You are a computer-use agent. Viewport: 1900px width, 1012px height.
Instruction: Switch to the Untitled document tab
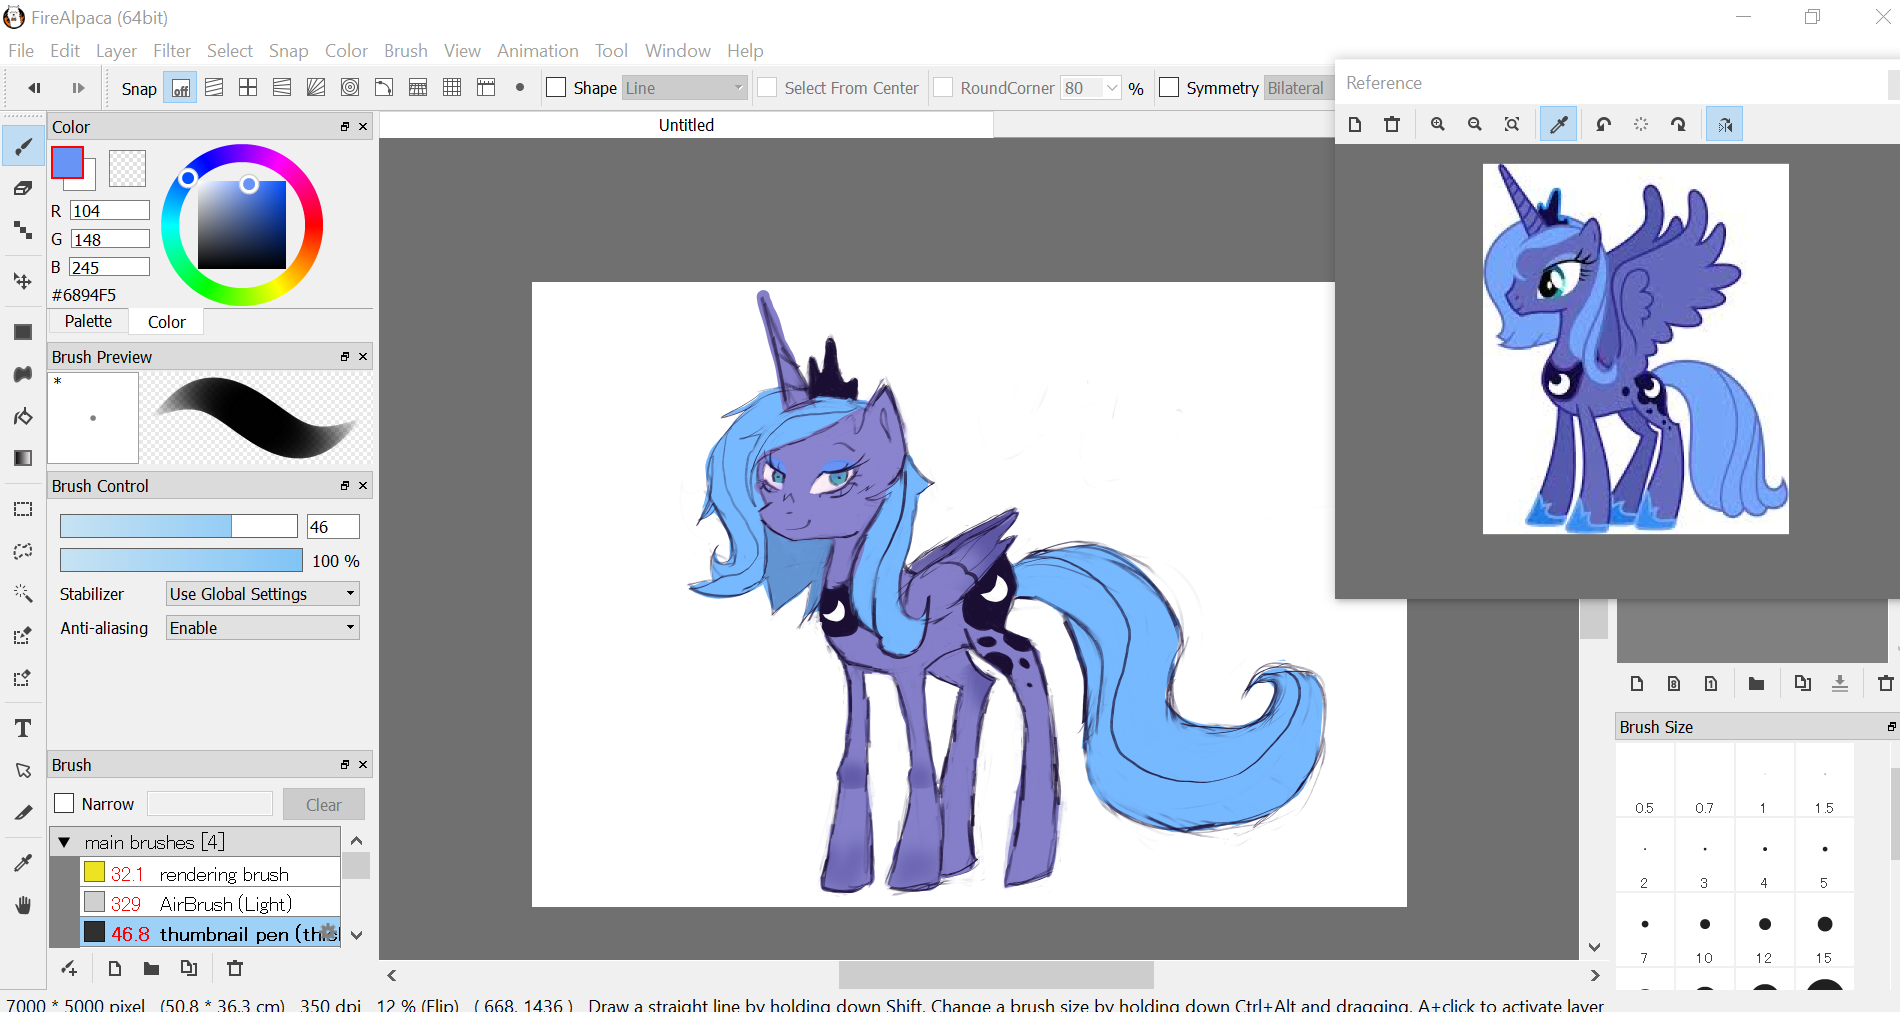click(686, 125)
